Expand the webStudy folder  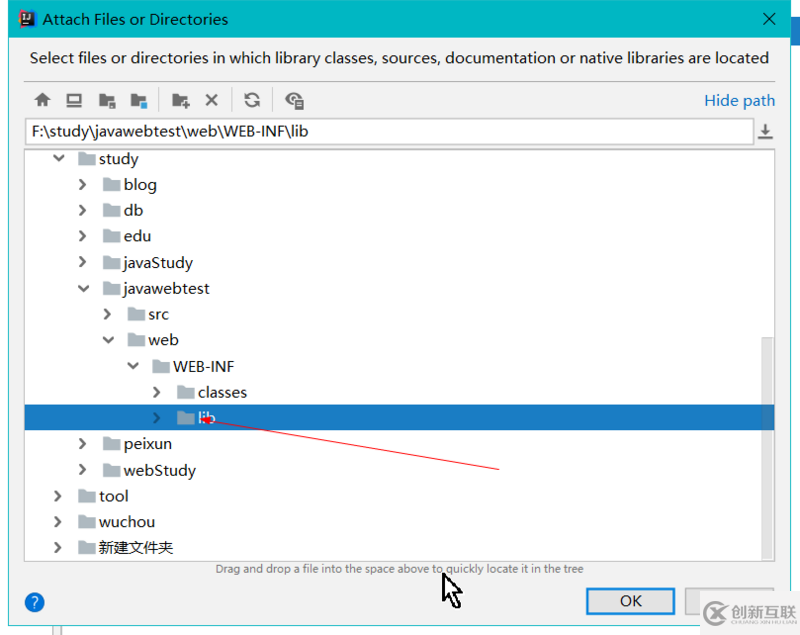click(83, 470)
